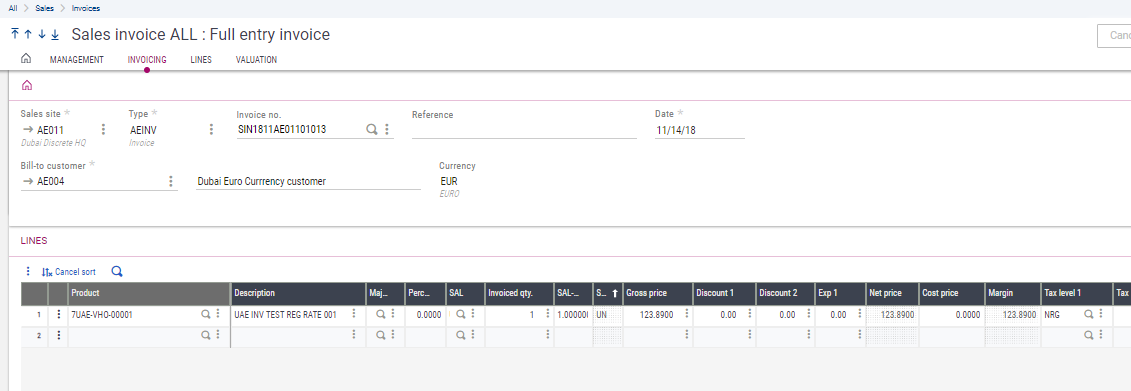Open Gross price 123.8900 cell actions

tap(686, 314)
